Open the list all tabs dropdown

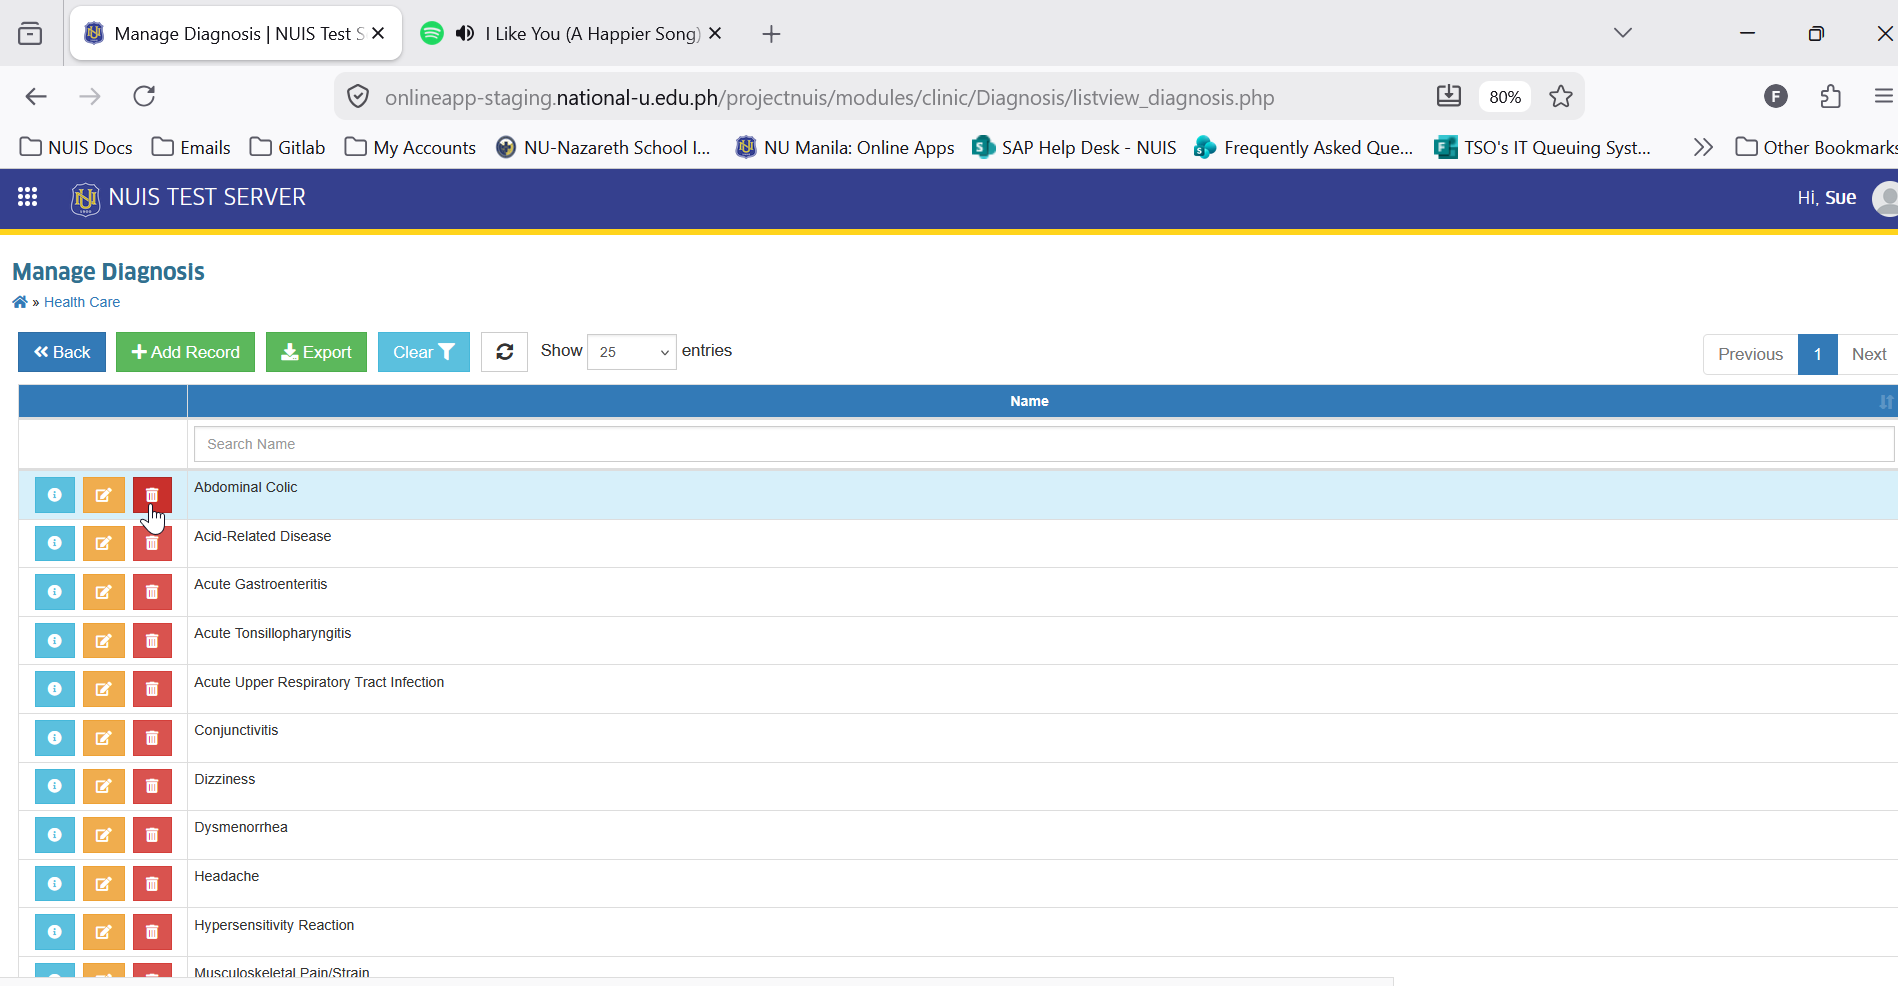point(1623,33)
